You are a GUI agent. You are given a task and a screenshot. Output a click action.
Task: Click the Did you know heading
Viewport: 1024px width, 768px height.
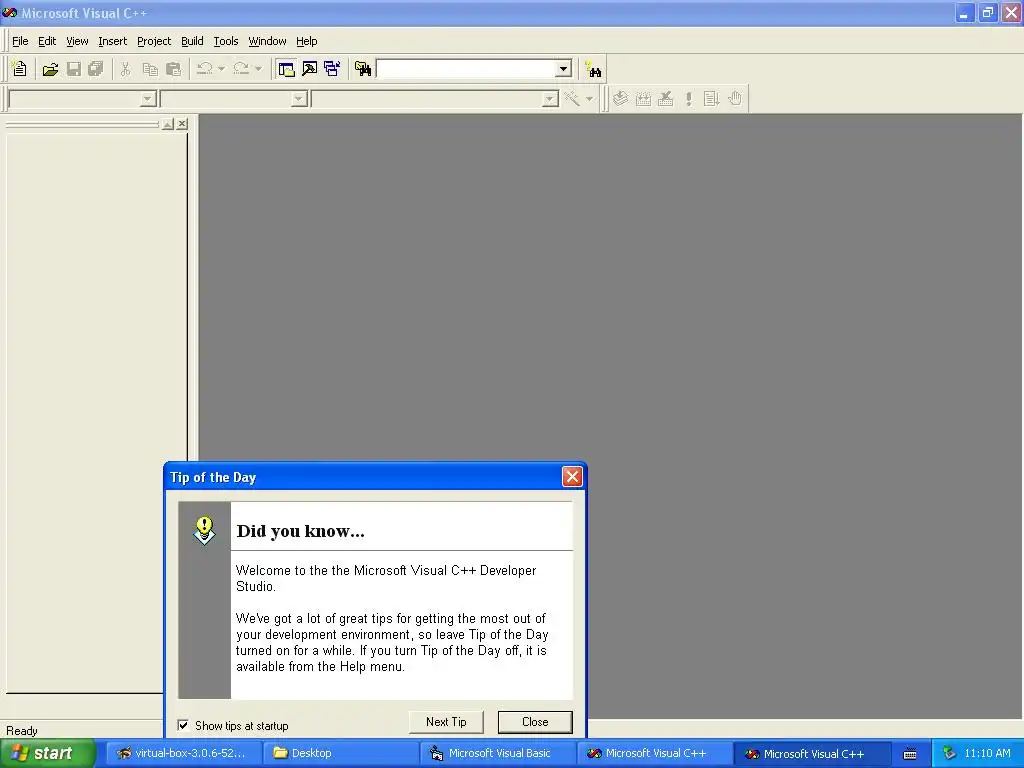click(300, 530)
